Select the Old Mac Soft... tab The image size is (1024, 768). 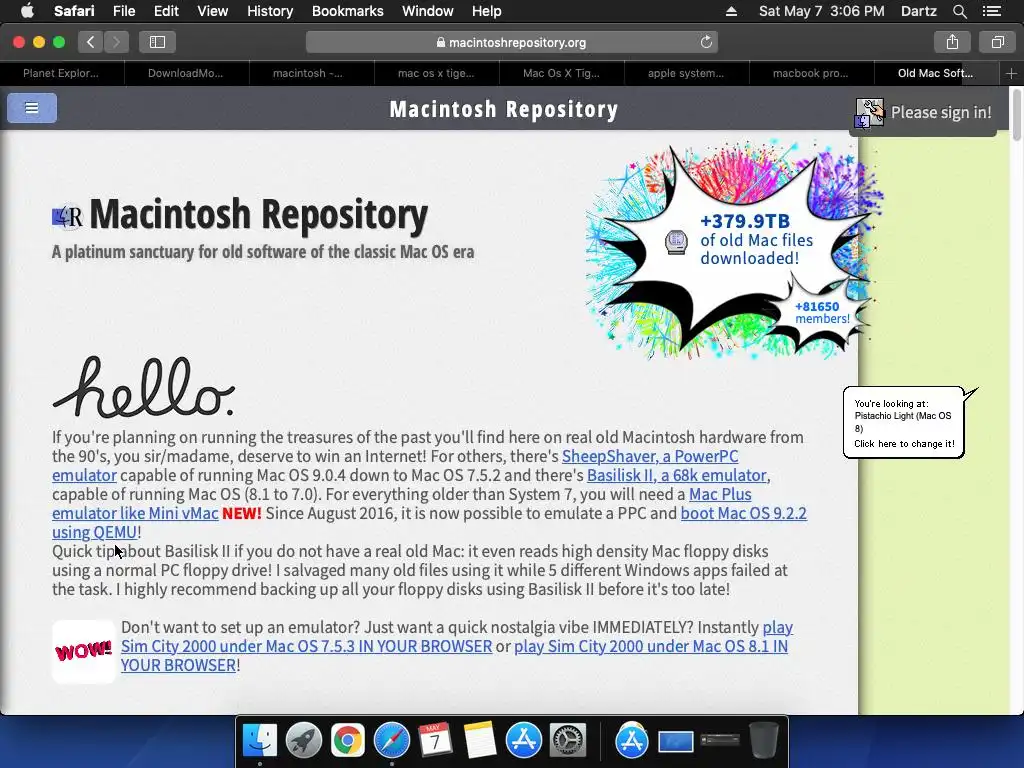pos(936,73)
